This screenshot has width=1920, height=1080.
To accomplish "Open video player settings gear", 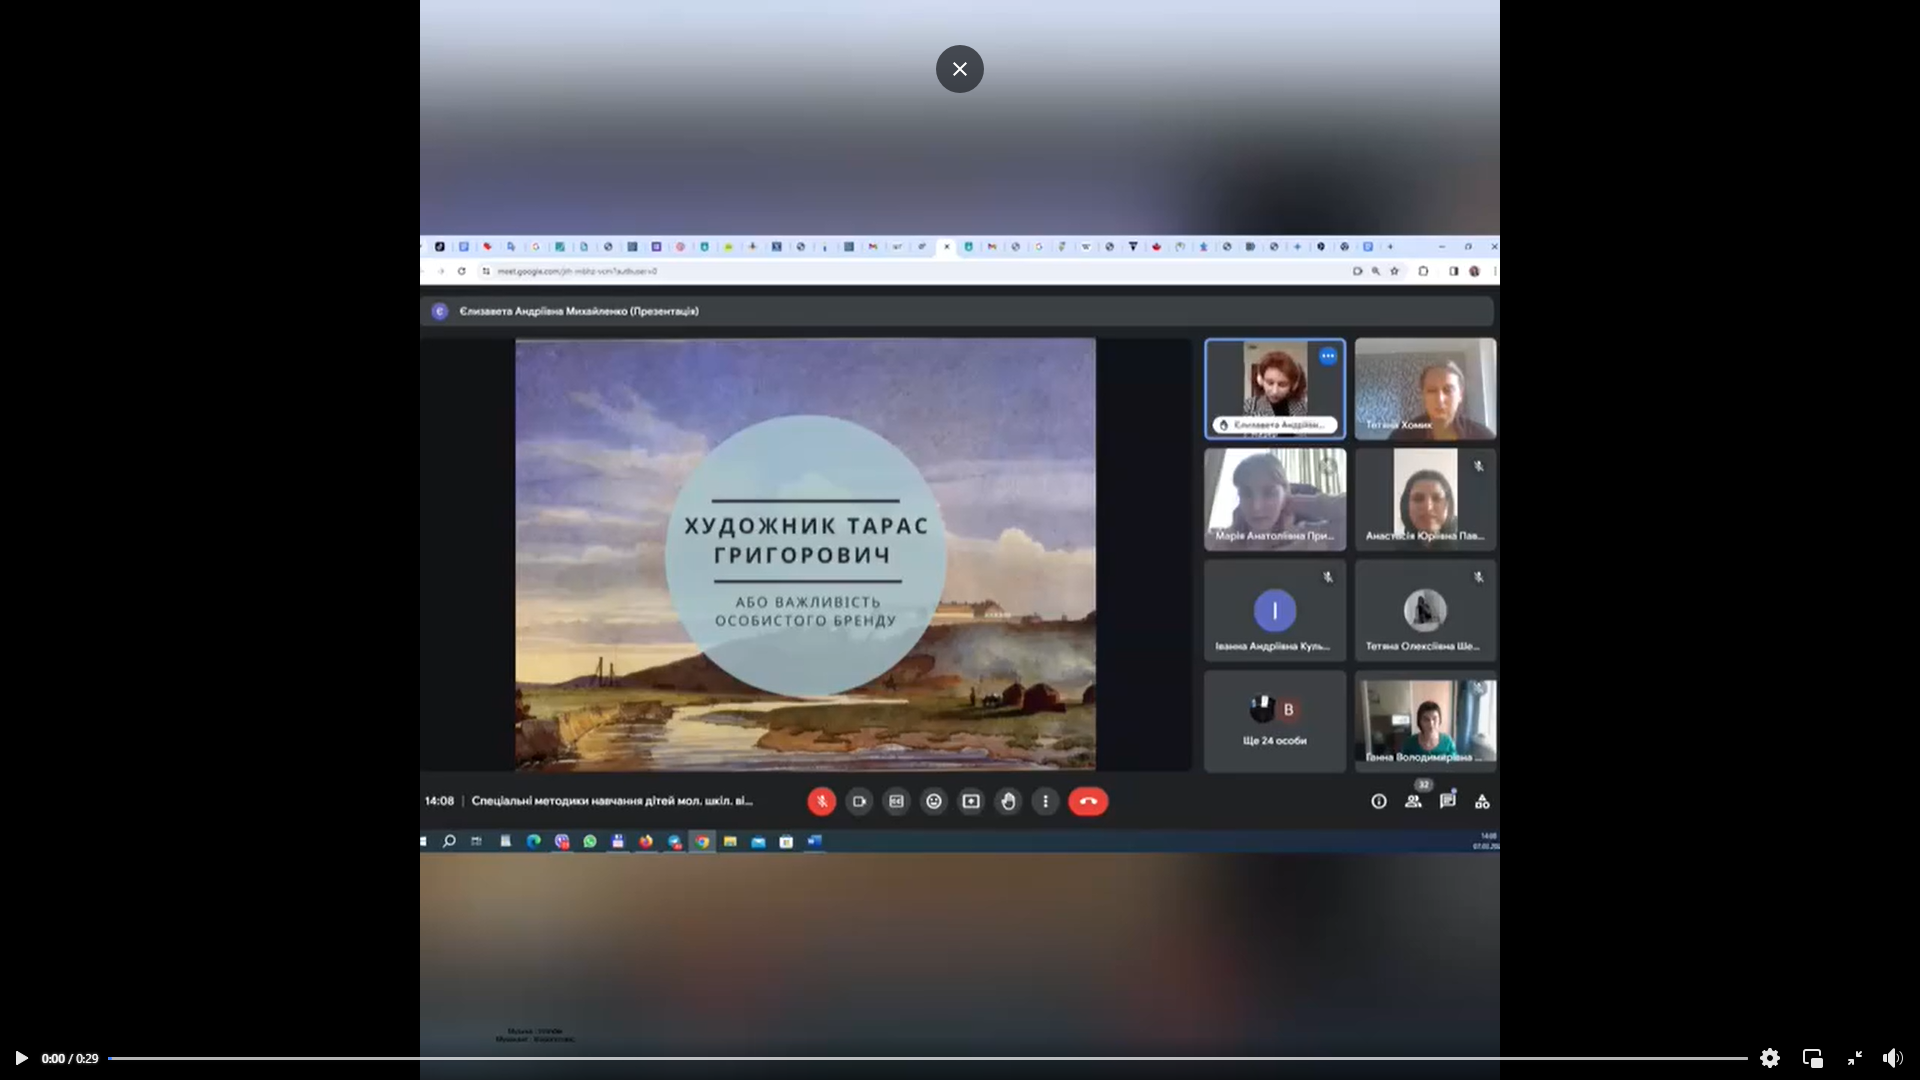I will (1769, 1058).
